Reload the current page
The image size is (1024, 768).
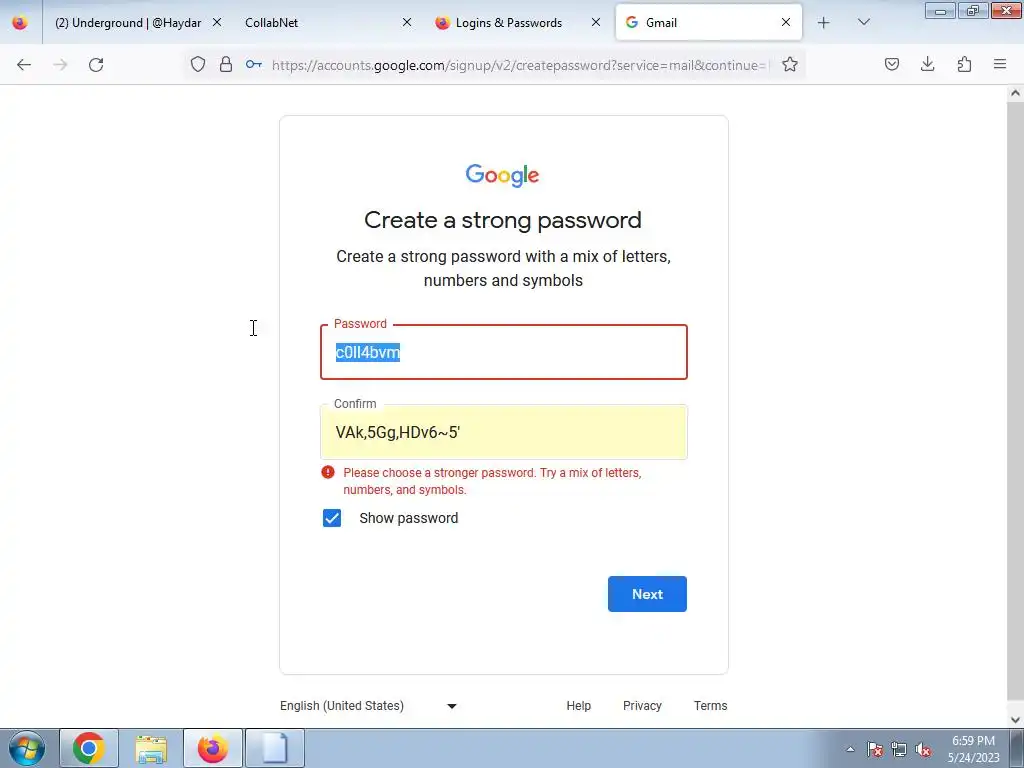pos(96,65)
